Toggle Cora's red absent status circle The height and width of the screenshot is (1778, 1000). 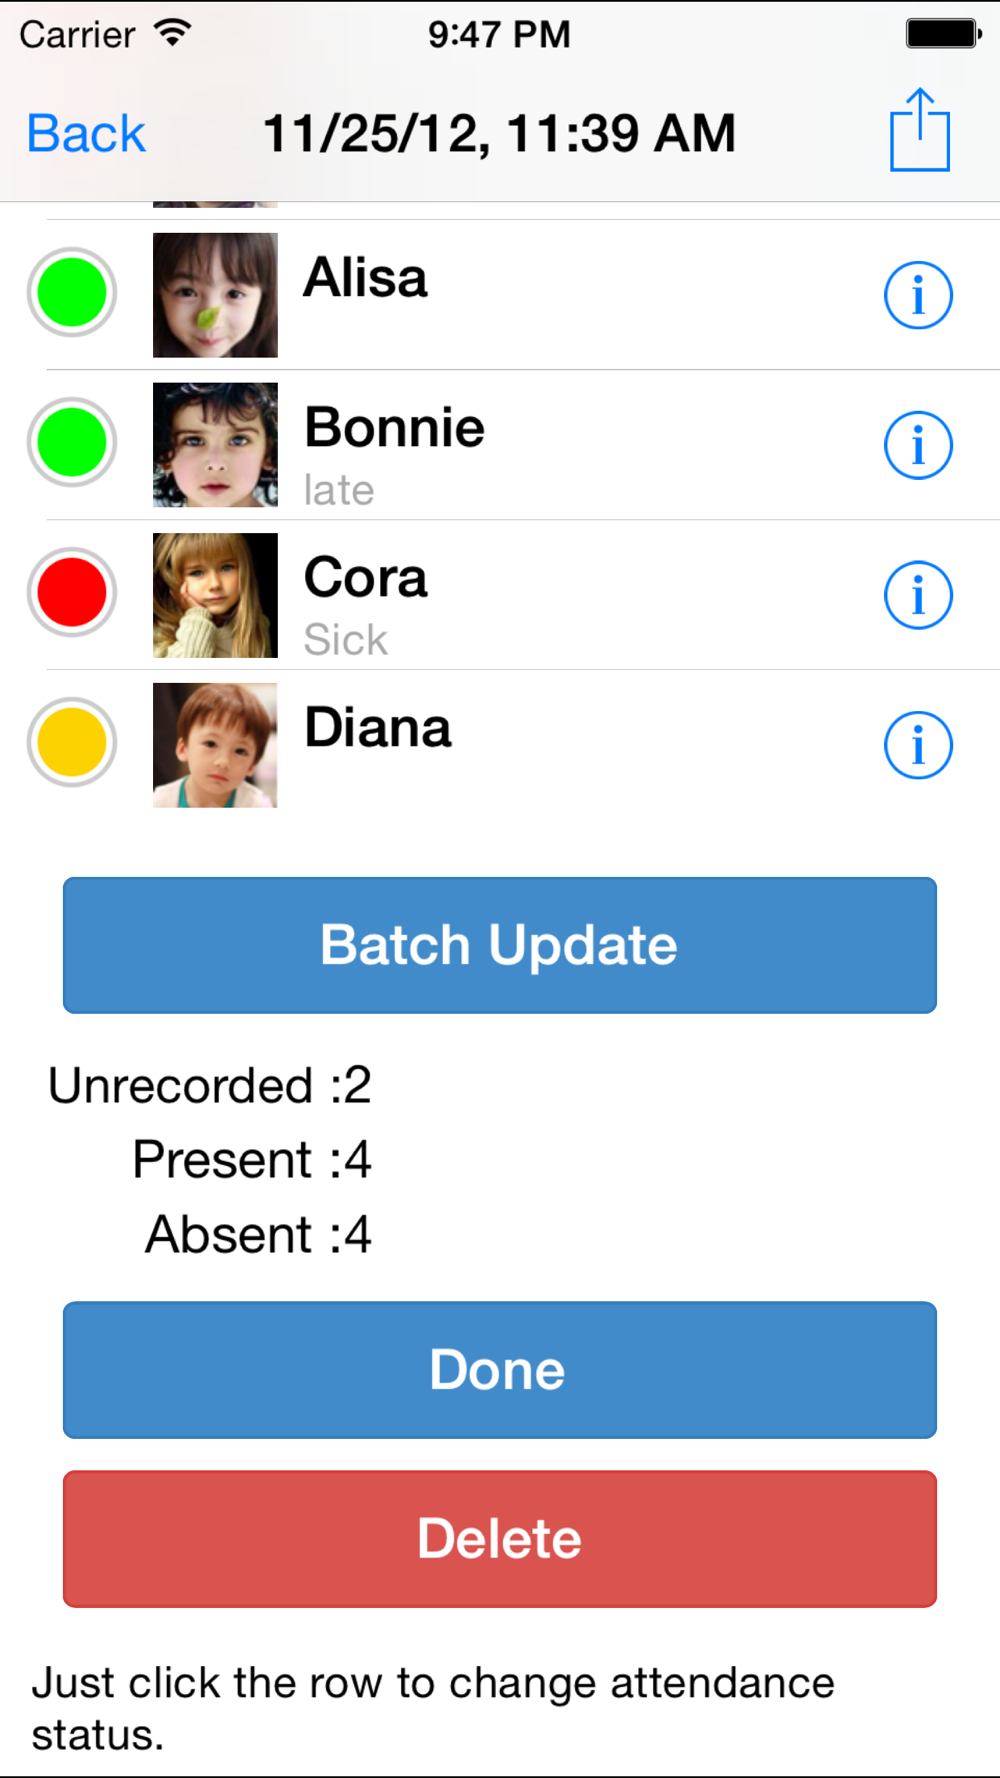click(72, 593)
